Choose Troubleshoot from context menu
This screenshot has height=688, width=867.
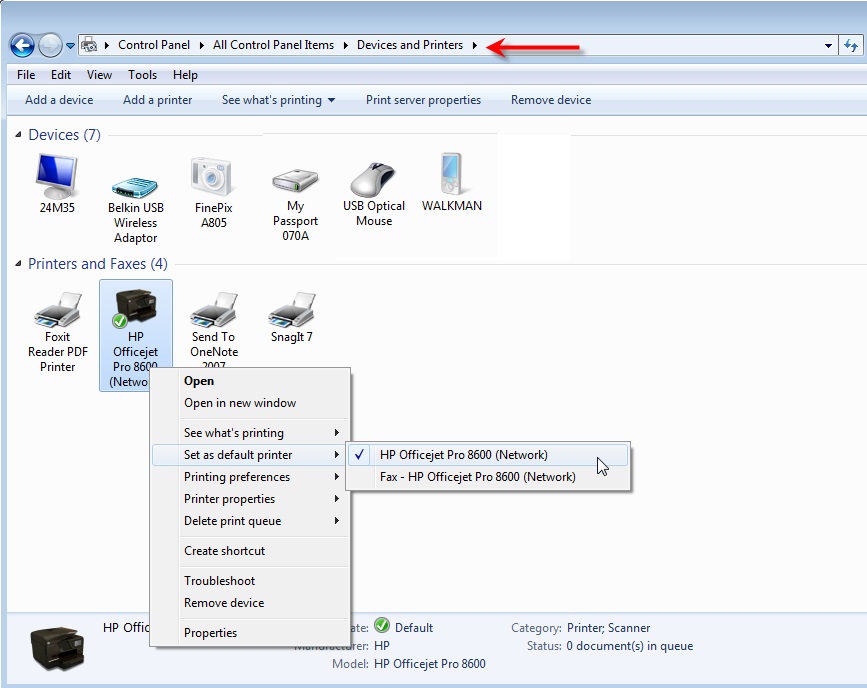(x=251, y=581)
